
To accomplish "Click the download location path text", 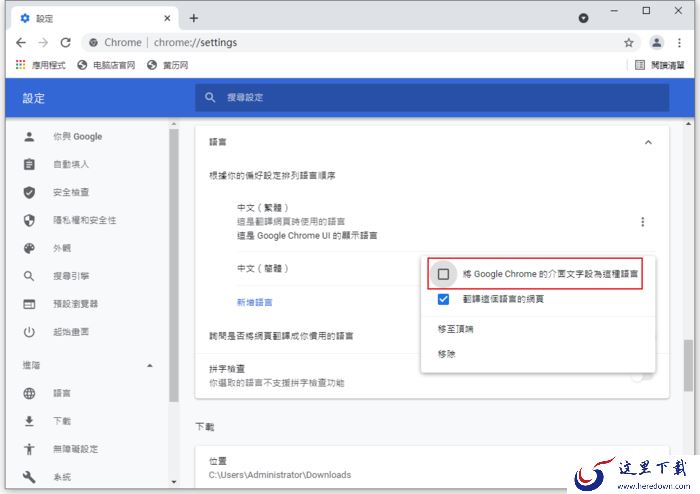I will [280, 475].
